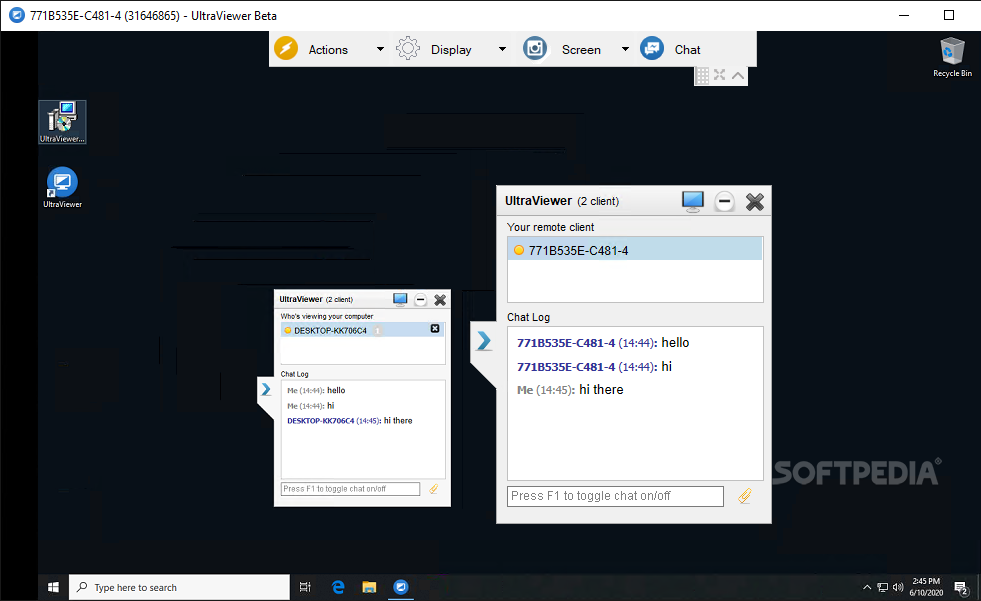Viewport: 981px width, 601px height.
Task: Click the 'Type here to search' box
Action: 180,587
